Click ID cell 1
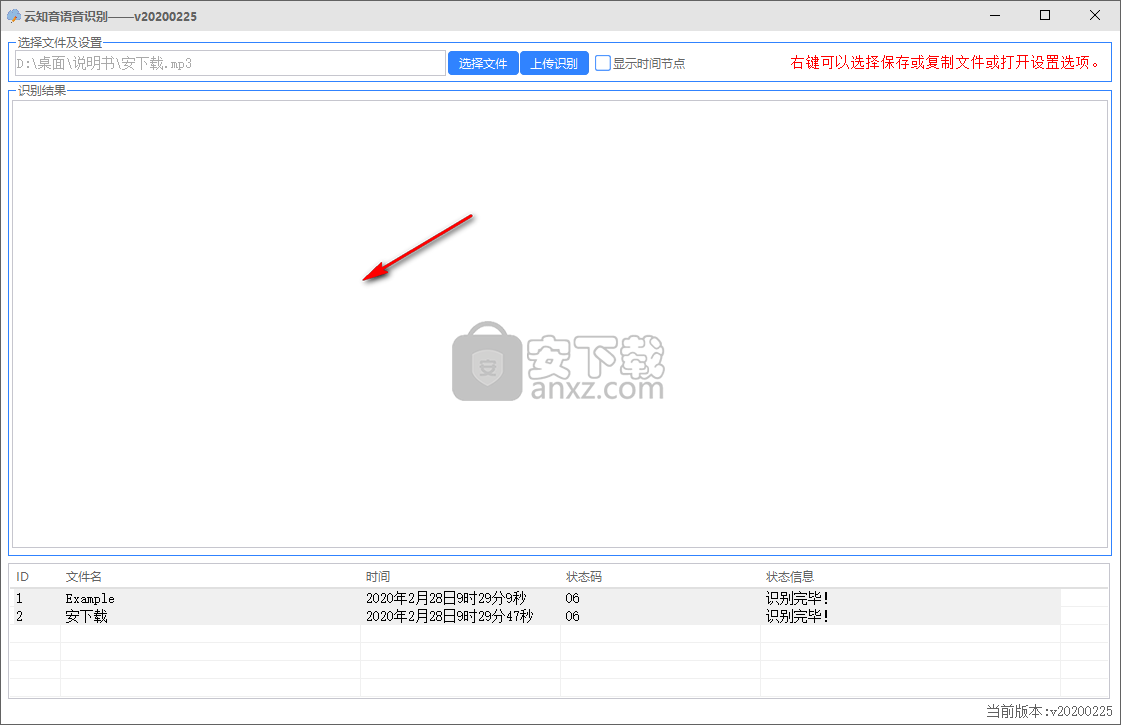 [x=19, y=598]
